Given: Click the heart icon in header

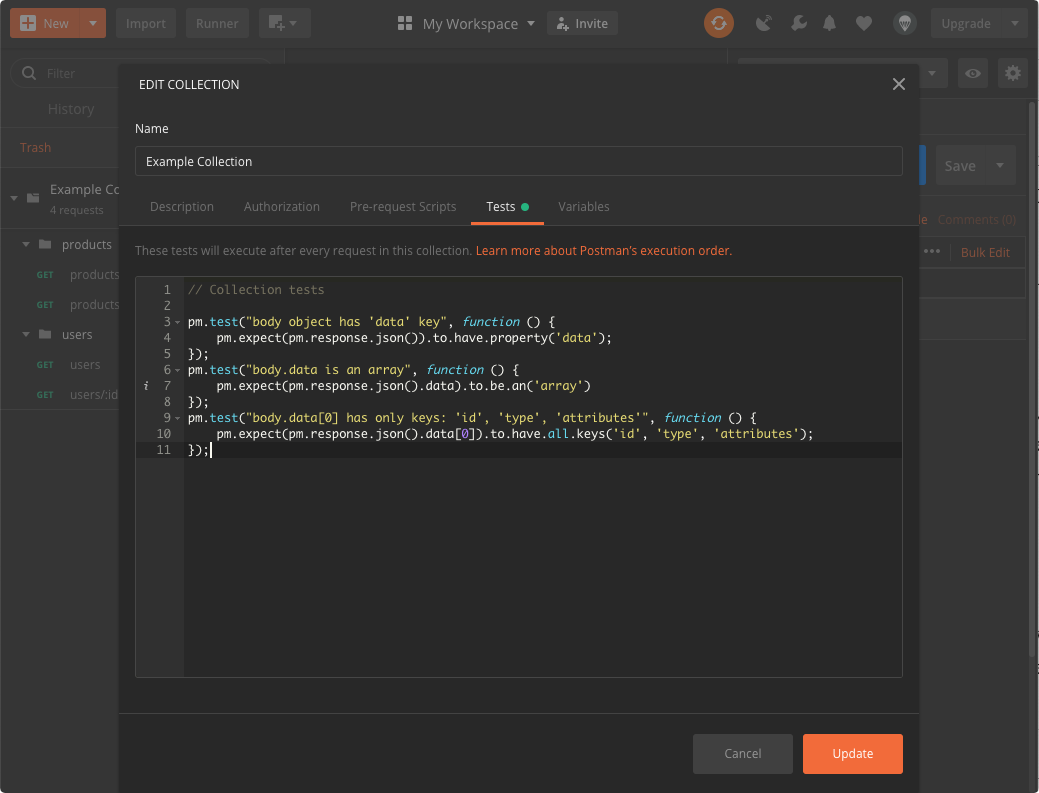Looking at the screenshot, I should pyautogui.click(x=863, y=24).
